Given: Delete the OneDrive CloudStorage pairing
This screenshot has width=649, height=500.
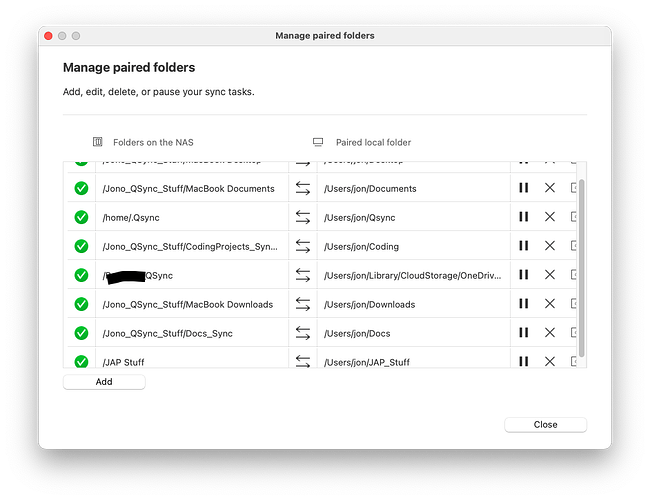Looking at the screenshot, I should [x=549, y=275].
